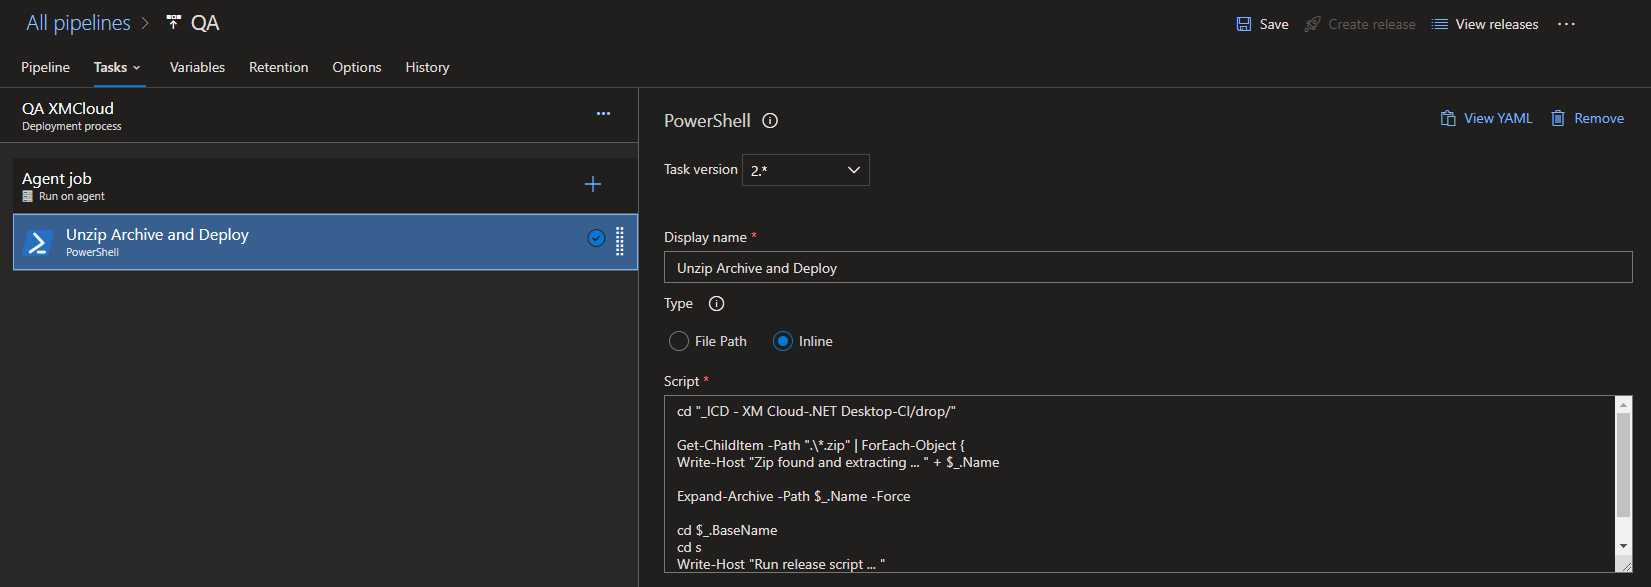Click the release pipeline icon beside QA
Image resolution: width=1651 pixels, height=587 pixels.
tap(173, 22)
